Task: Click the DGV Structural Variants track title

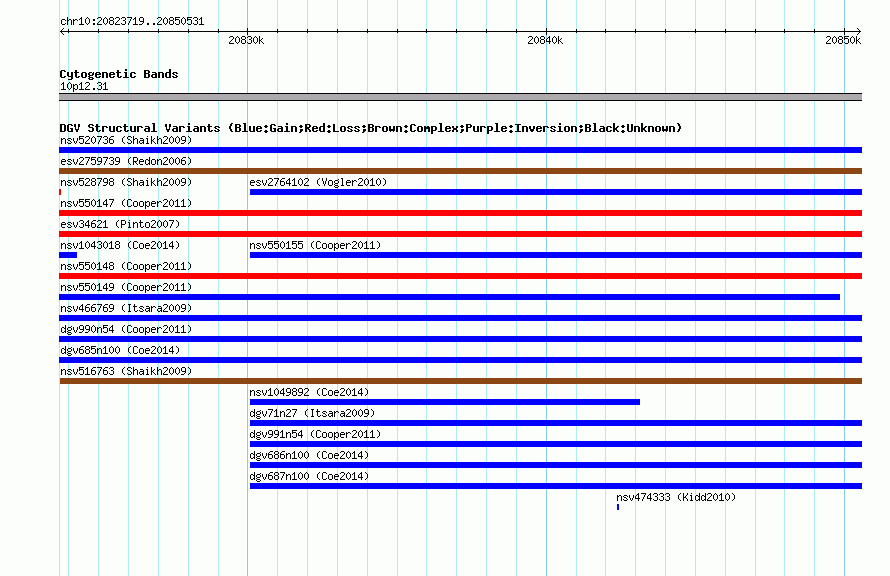Action: pos(371,128)
